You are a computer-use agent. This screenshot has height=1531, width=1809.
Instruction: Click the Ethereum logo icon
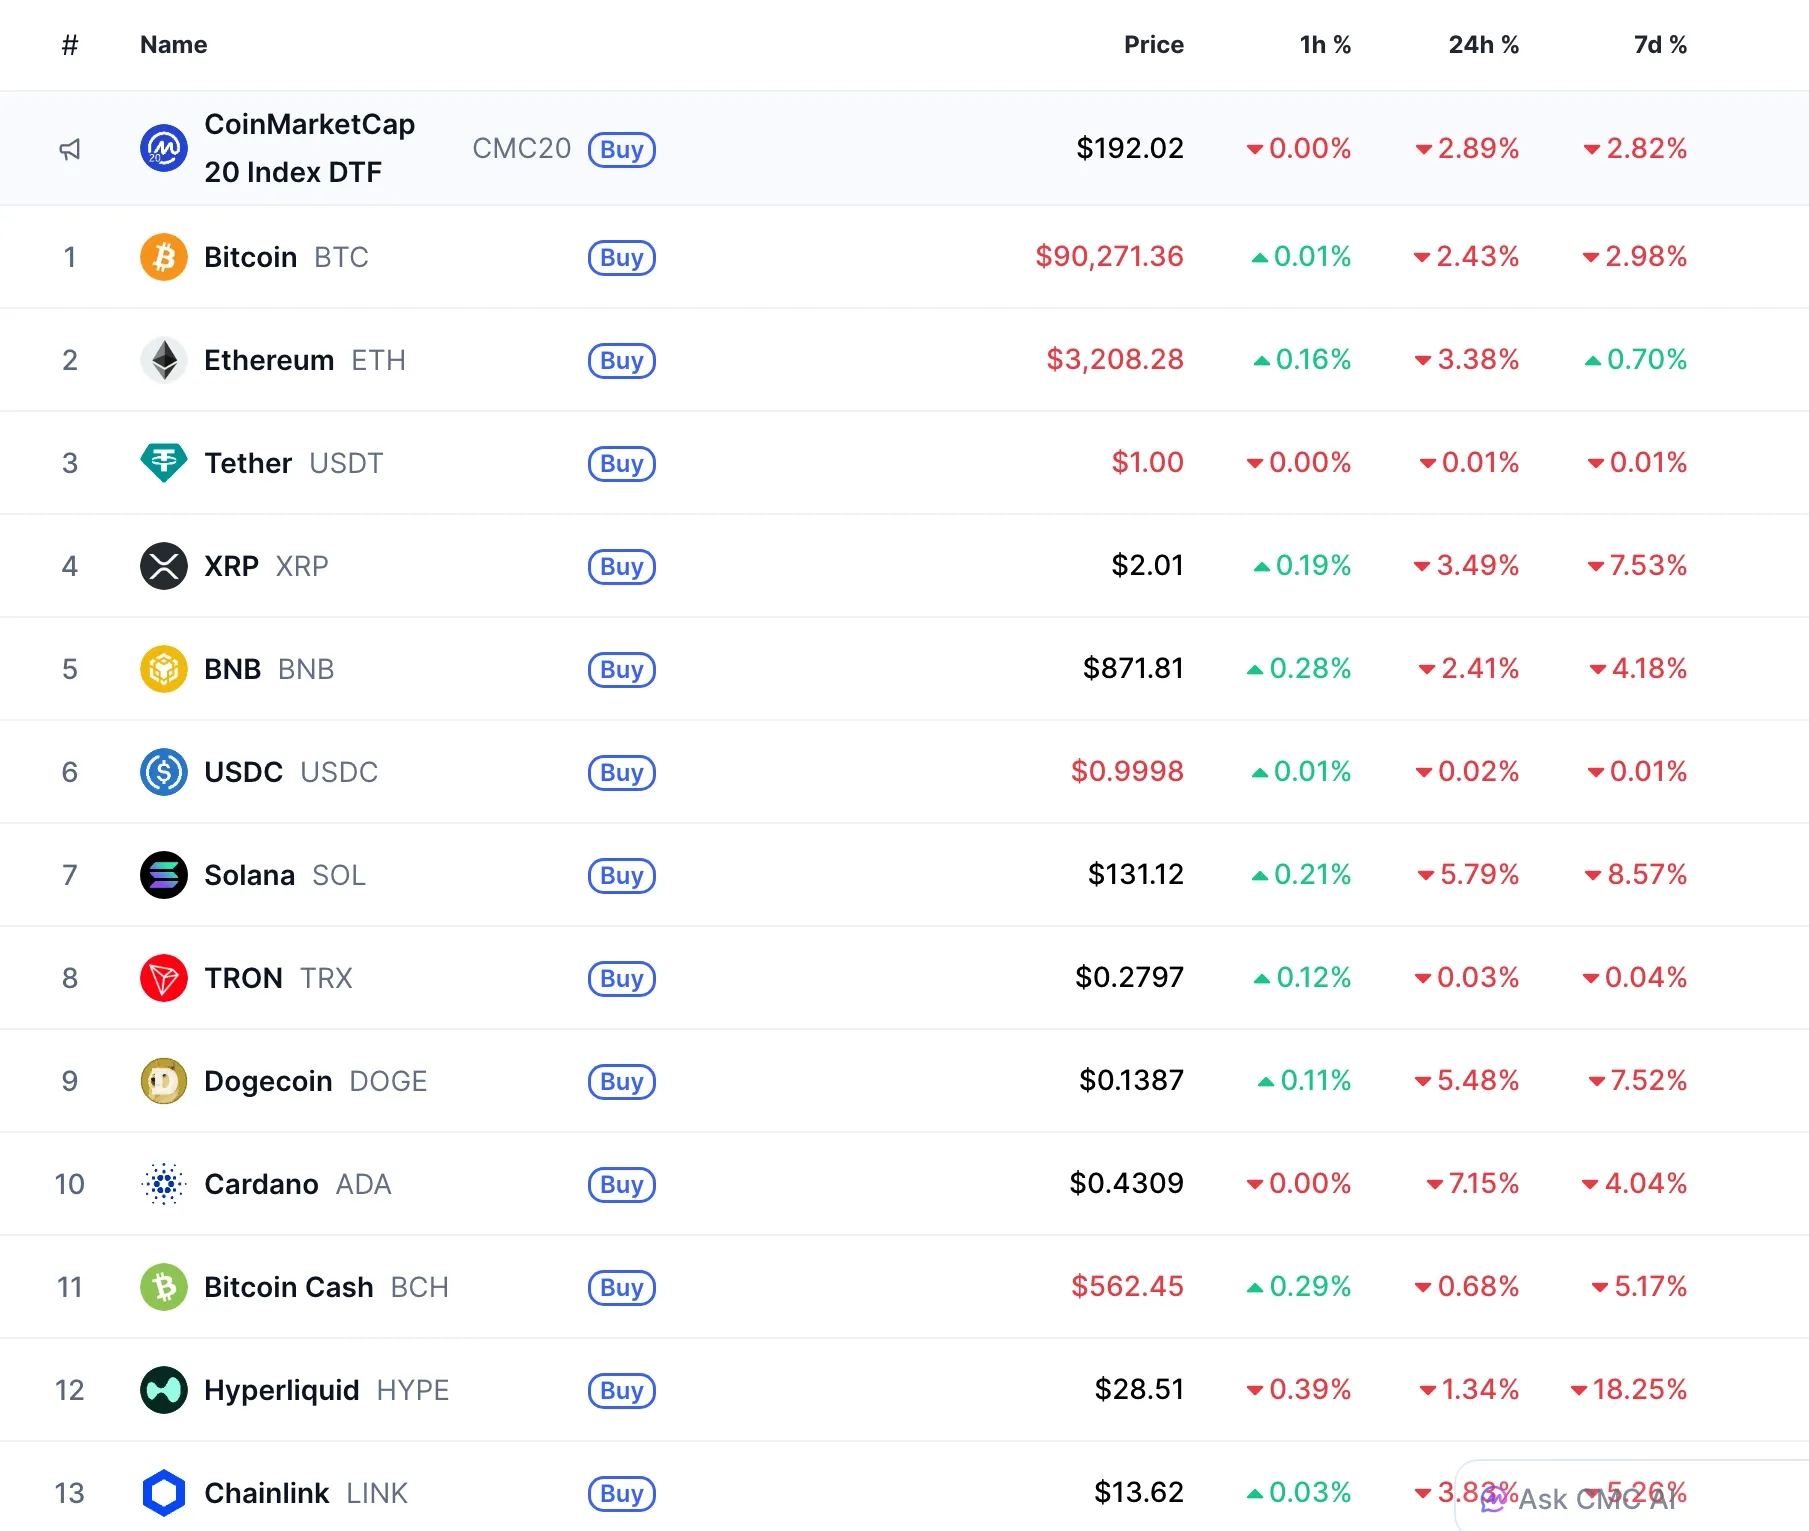[163, 360]
